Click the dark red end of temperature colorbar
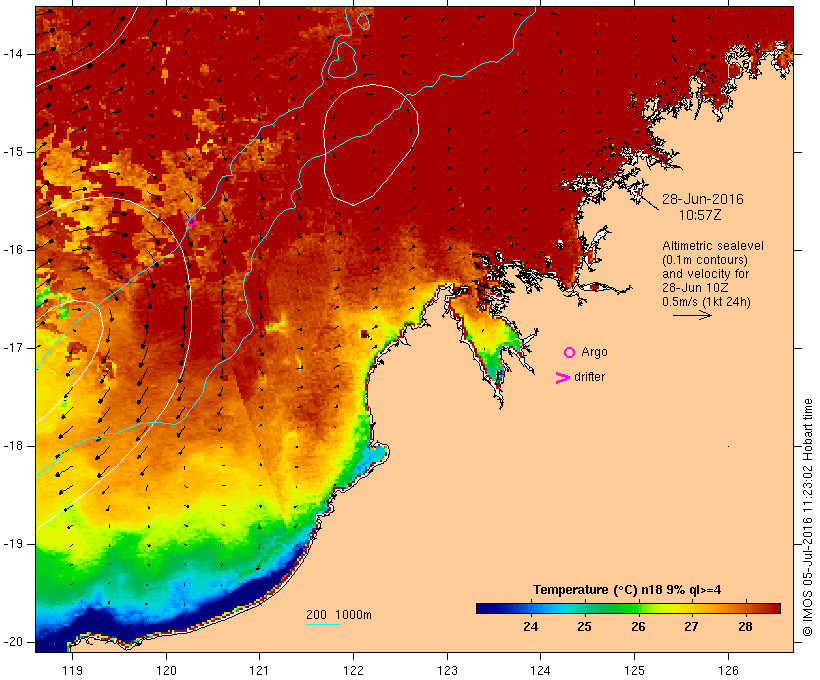The width and height of the screenshot is (820, 680). [x=773, y=608]
